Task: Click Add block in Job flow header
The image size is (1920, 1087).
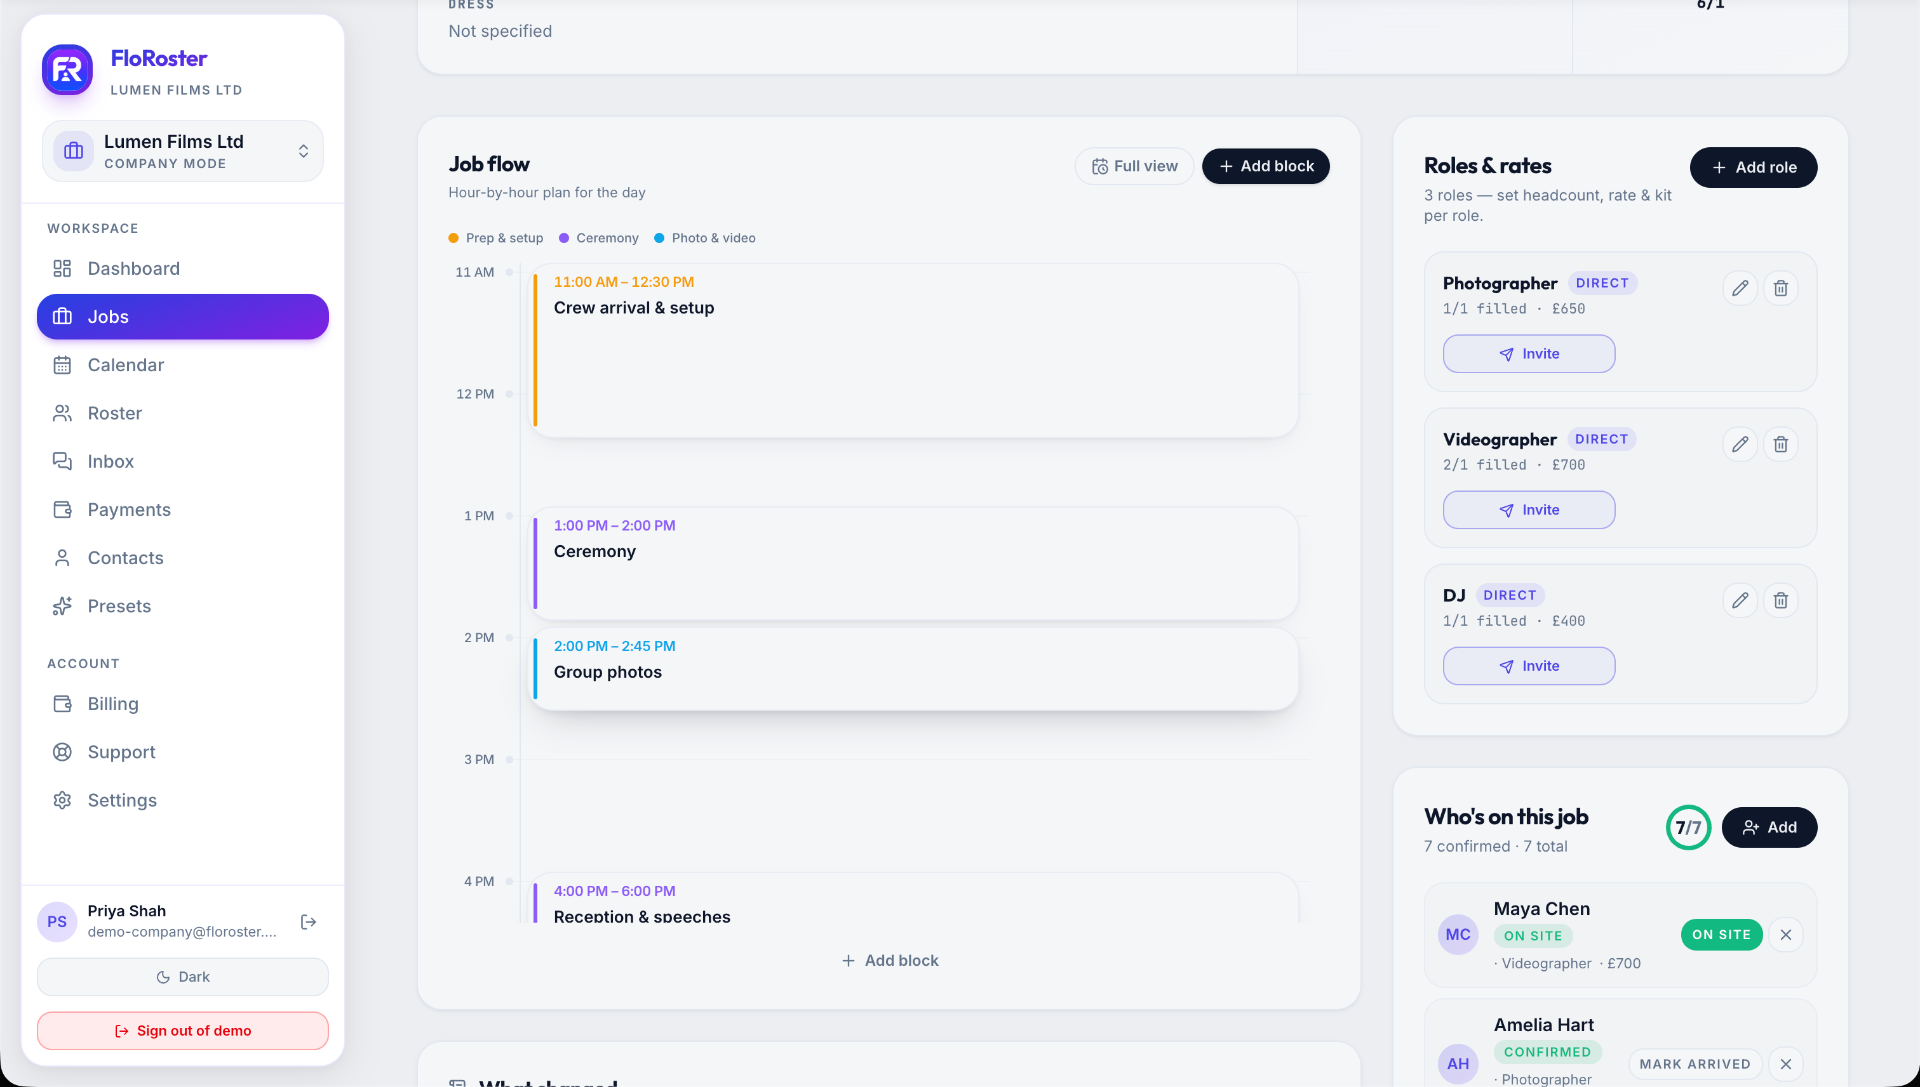Action: click(1266, 166)
